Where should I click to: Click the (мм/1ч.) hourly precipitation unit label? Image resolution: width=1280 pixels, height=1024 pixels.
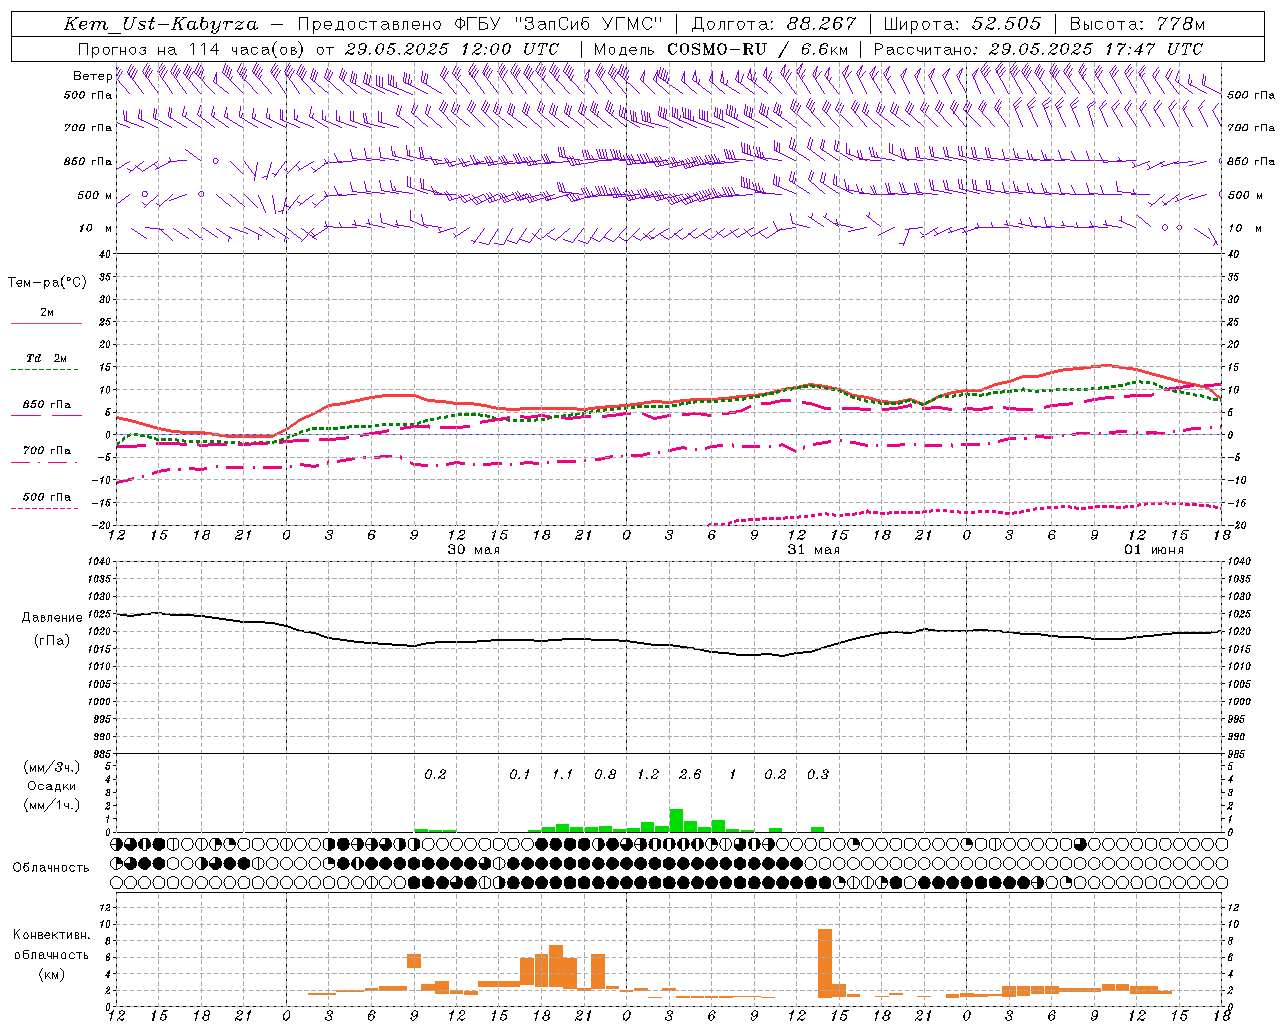pyautogui.click(x=52, y=805)
